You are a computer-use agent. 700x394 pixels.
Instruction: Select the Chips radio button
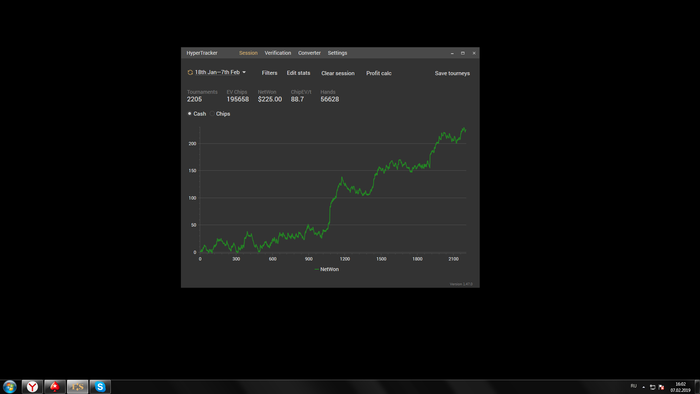tap(212, 114)
